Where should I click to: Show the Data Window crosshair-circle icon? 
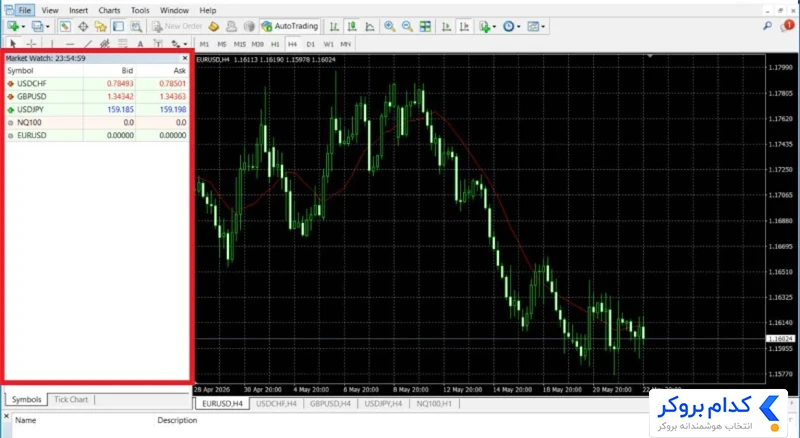click(x=83, y=27)
